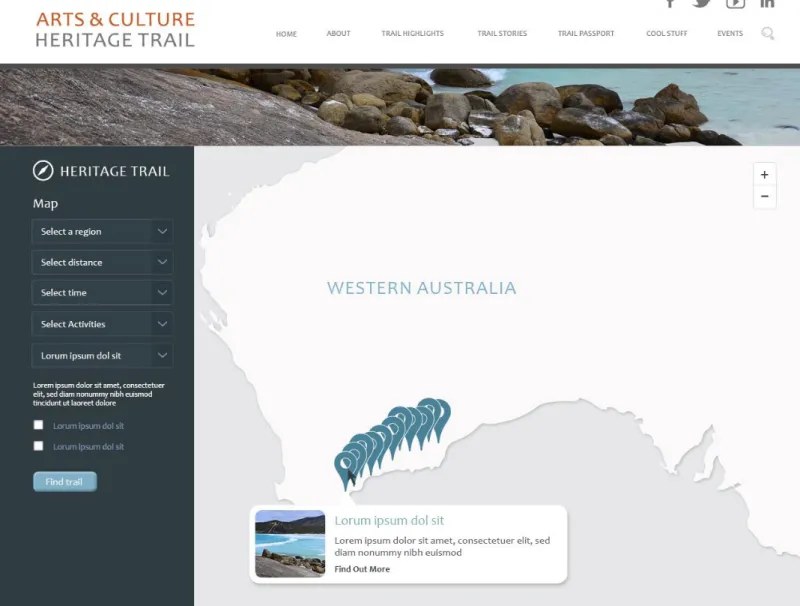This screenshot has width=800, height=606.
Task: Click the rocky coastline banner image
Action: coord(400,107)
